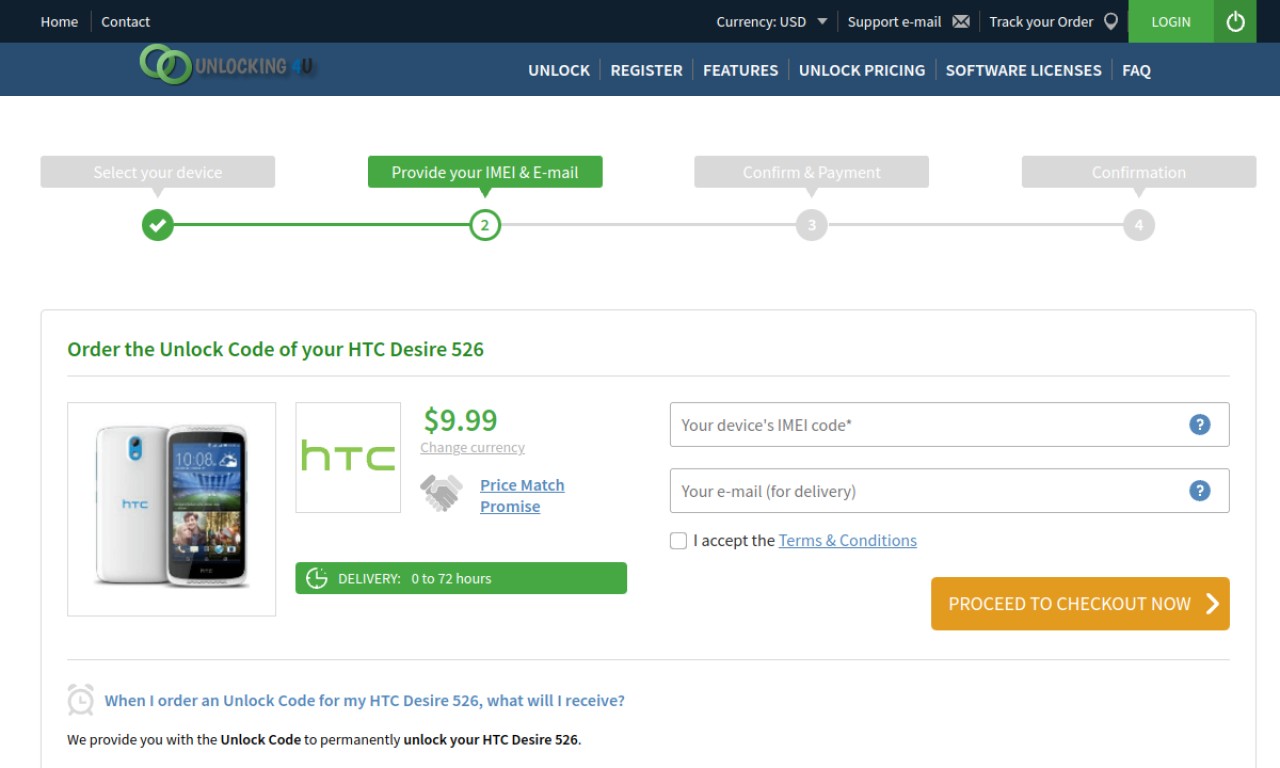The image size is (1280, 768).
Task: Accept the Terms & Conditions checkbox
Action: tap(678, 541)
